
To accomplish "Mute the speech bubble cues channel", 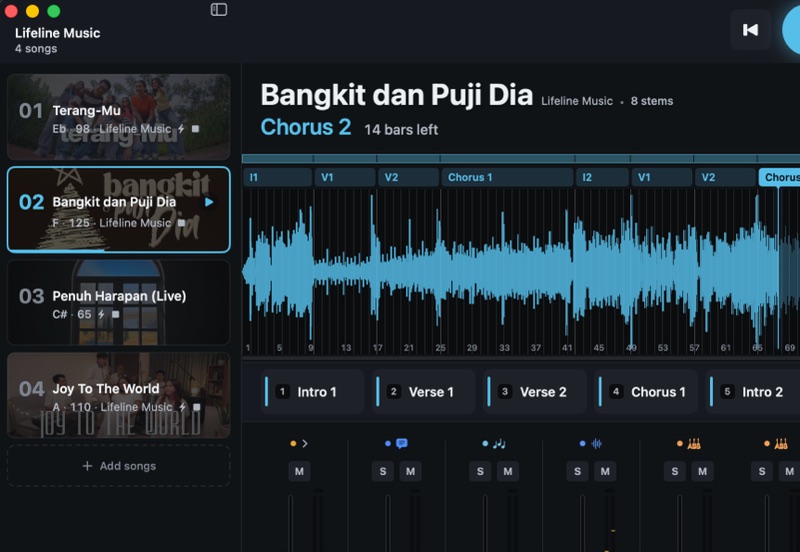I will pyautogui.click(x=410, y=471).
